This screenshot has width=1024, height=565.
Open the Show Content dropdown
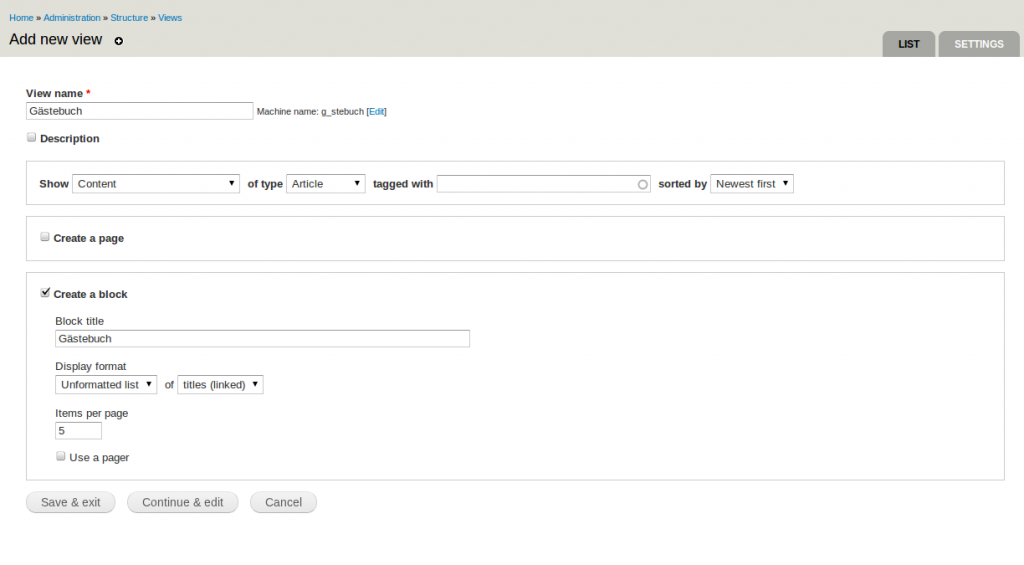155,184
